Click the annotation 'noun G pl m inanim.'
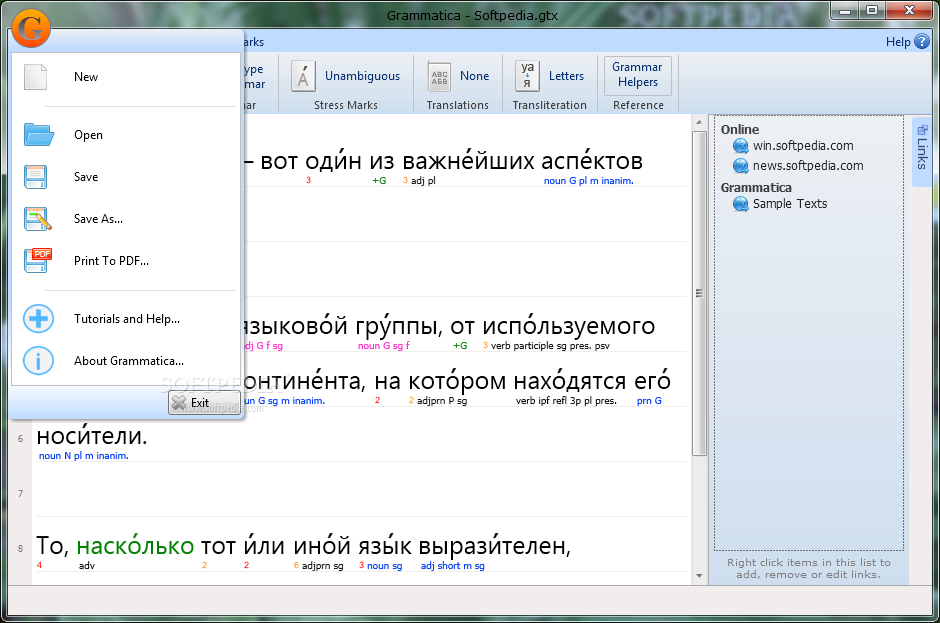 coord(589,180)
